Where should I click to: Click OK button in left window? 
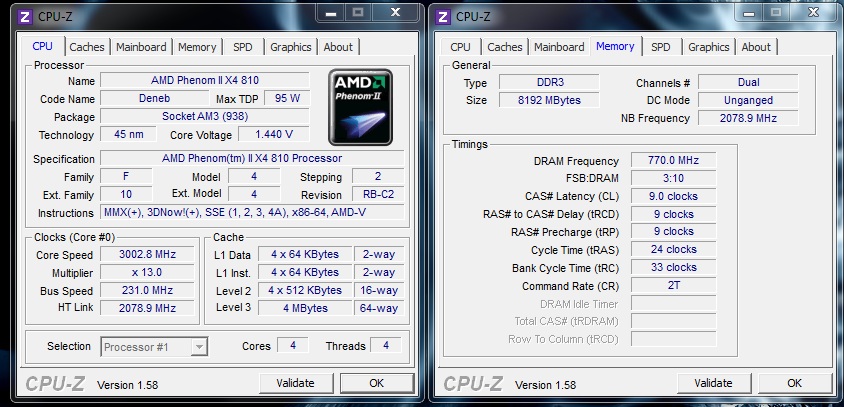(377, 383)
